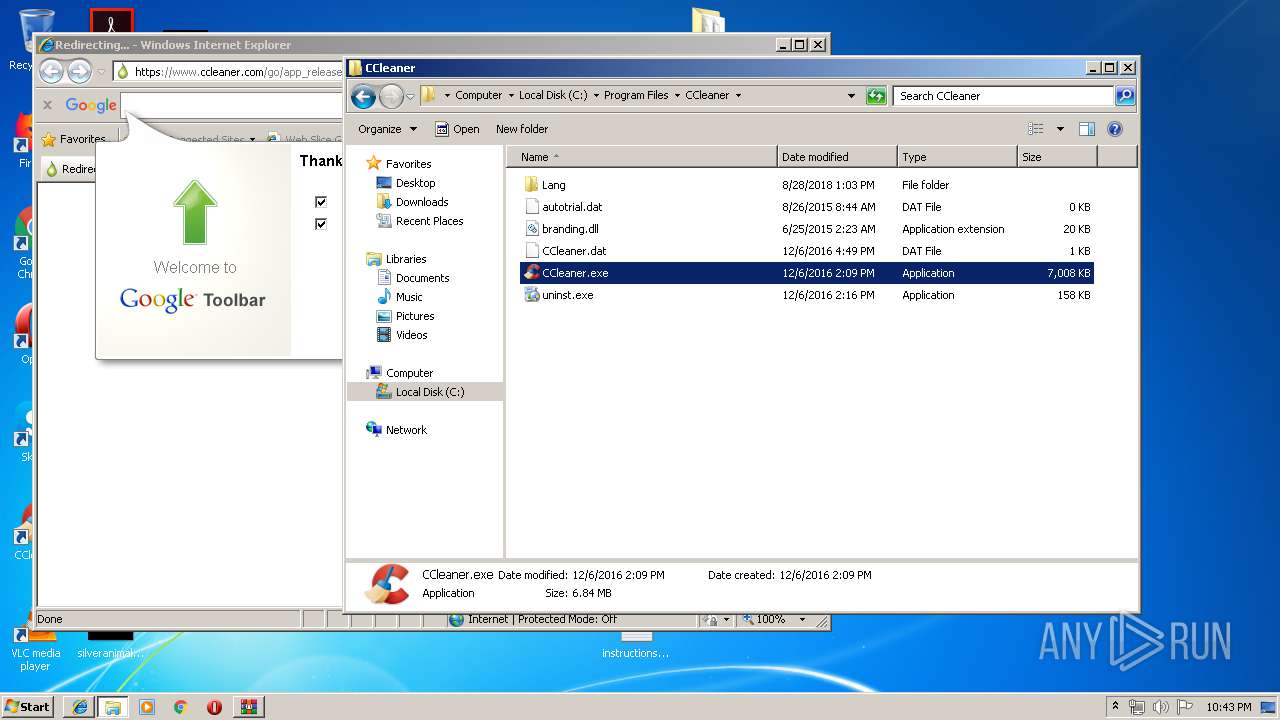Open Google Chrome from the taskbar

coord(180,707)
